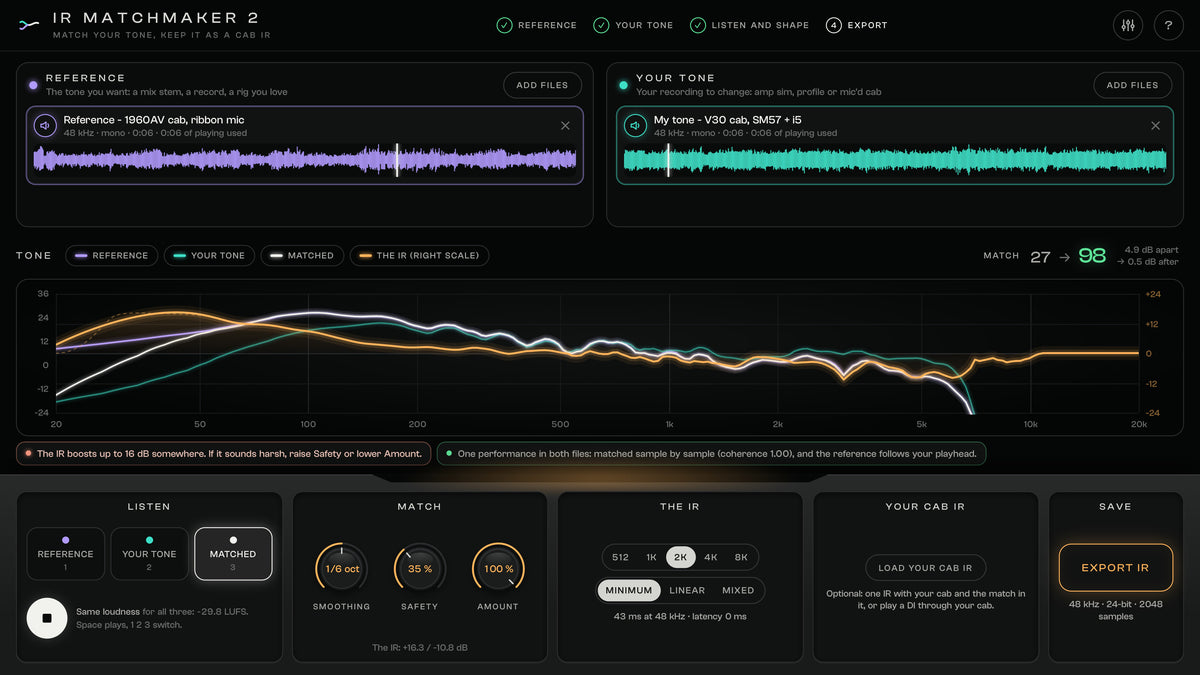Open the help question mark icon
Image resolution: width=1200 pixels, height=675 pixels.
click(x=1168, y=25)
